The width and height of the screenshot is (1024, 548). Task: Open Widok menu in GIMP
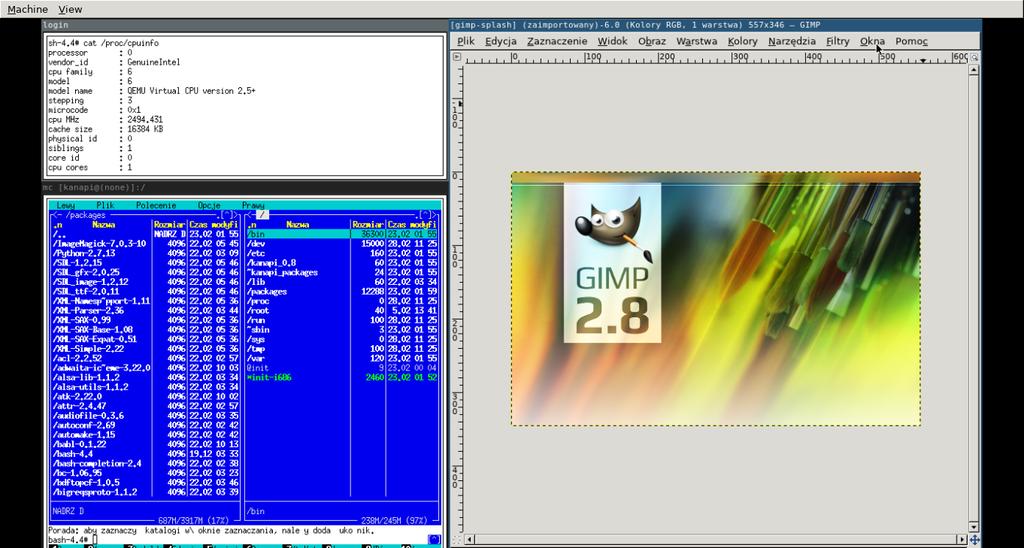pos(613,41)
